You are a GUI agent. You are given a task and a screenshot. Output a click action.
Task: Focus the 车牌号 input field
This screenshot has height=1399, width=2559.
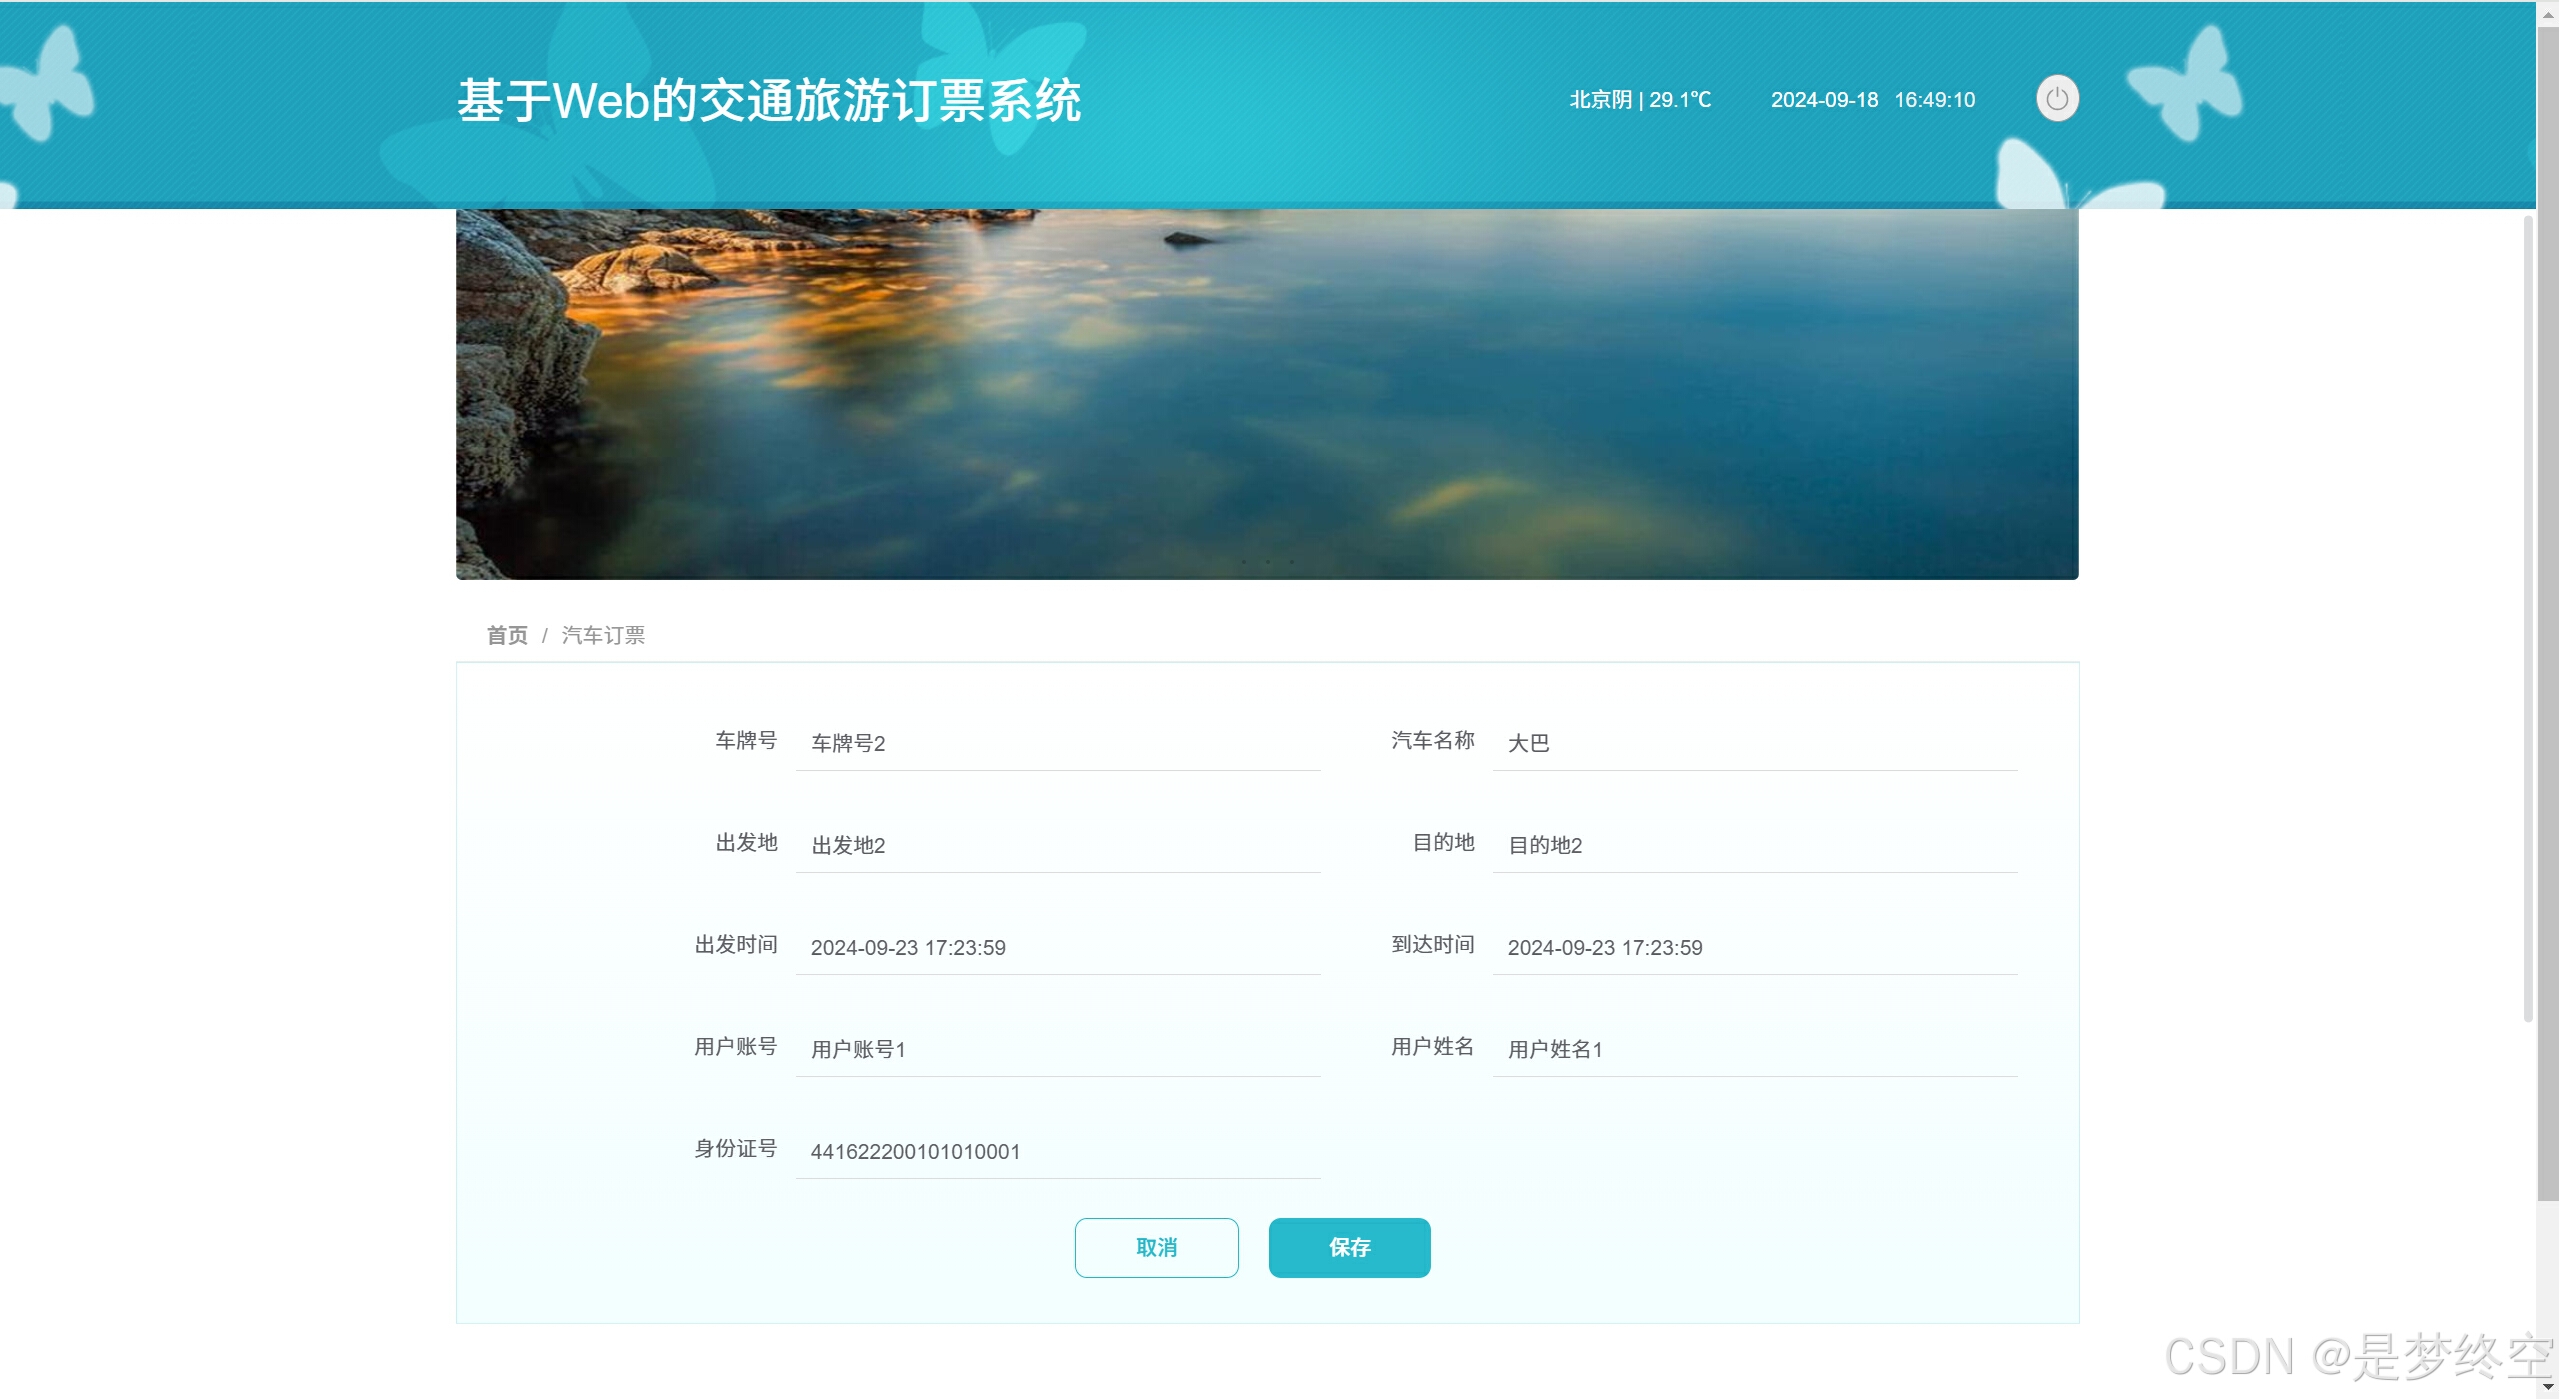pos(1058,743)
